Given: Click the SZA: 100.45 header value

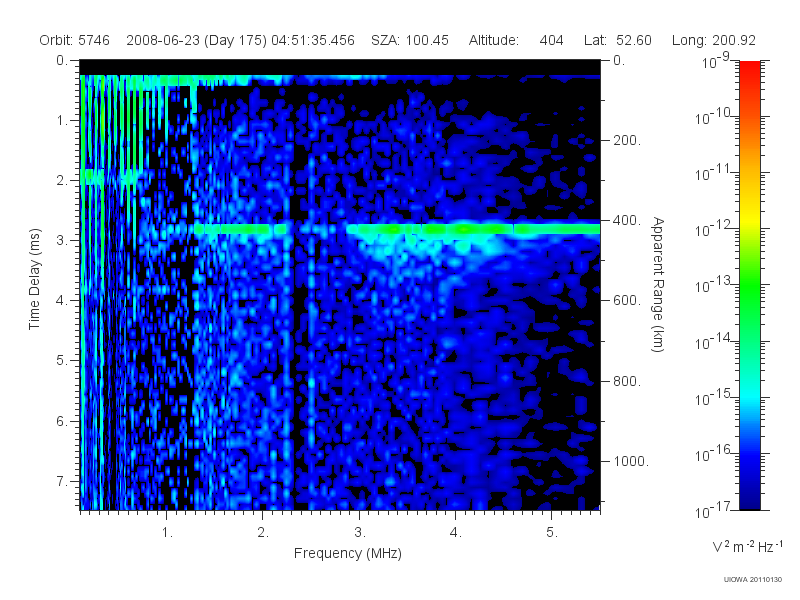Looking at the screenshot, I should click(410, 40).
